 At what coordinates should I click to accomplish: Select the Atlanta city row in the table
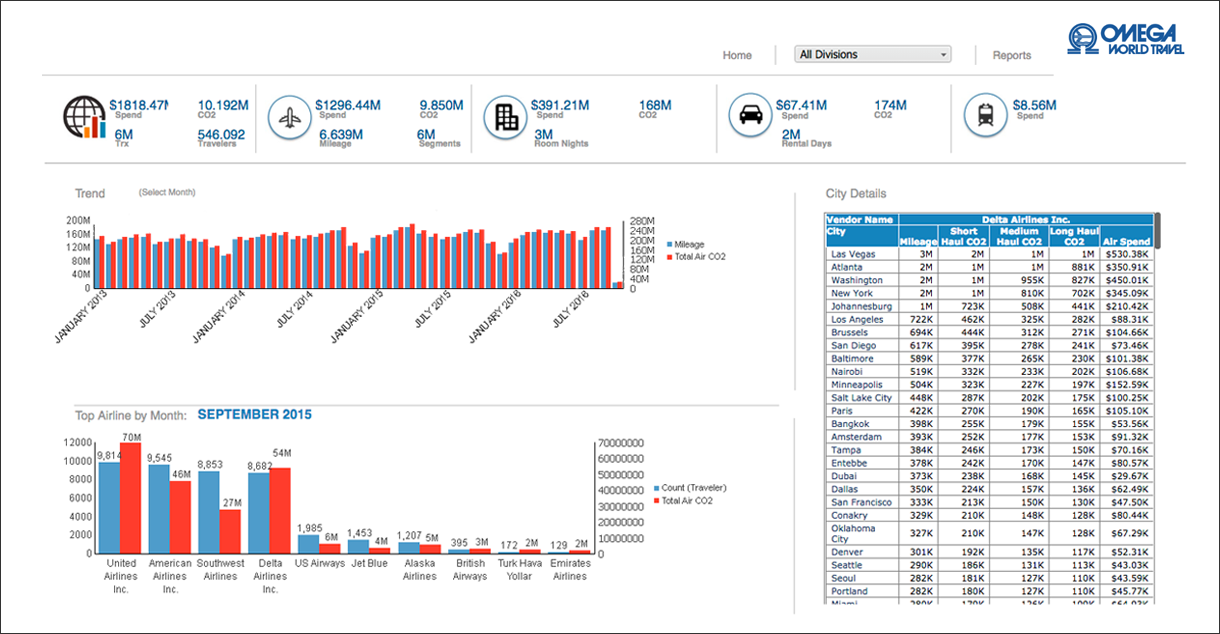pos(862,267)
